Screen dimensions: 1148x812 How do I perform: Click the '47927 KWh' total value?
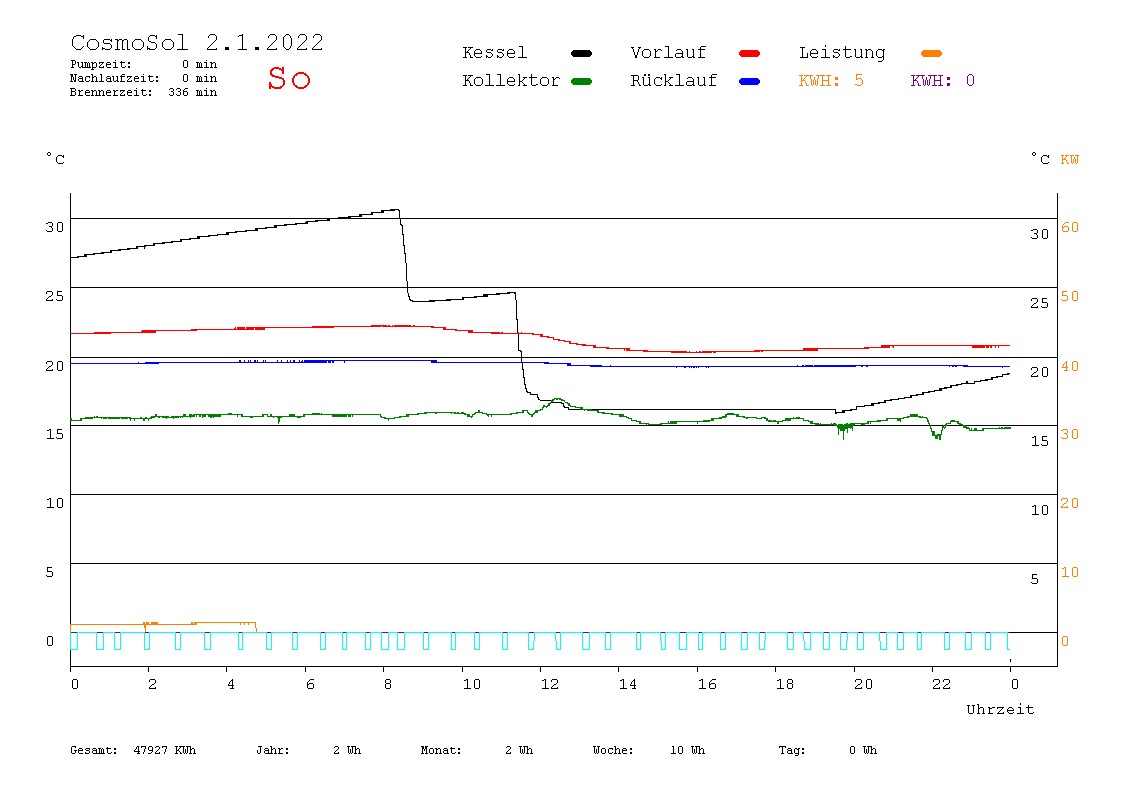[x=165, y=750]
